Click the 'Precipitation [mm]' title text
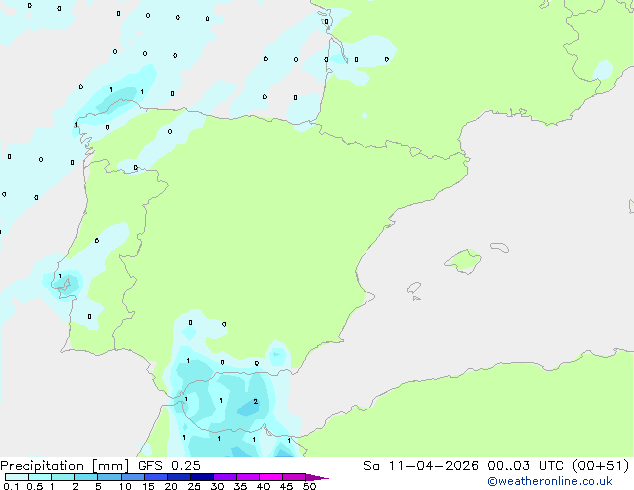634x490 pixels. point(64,466)
